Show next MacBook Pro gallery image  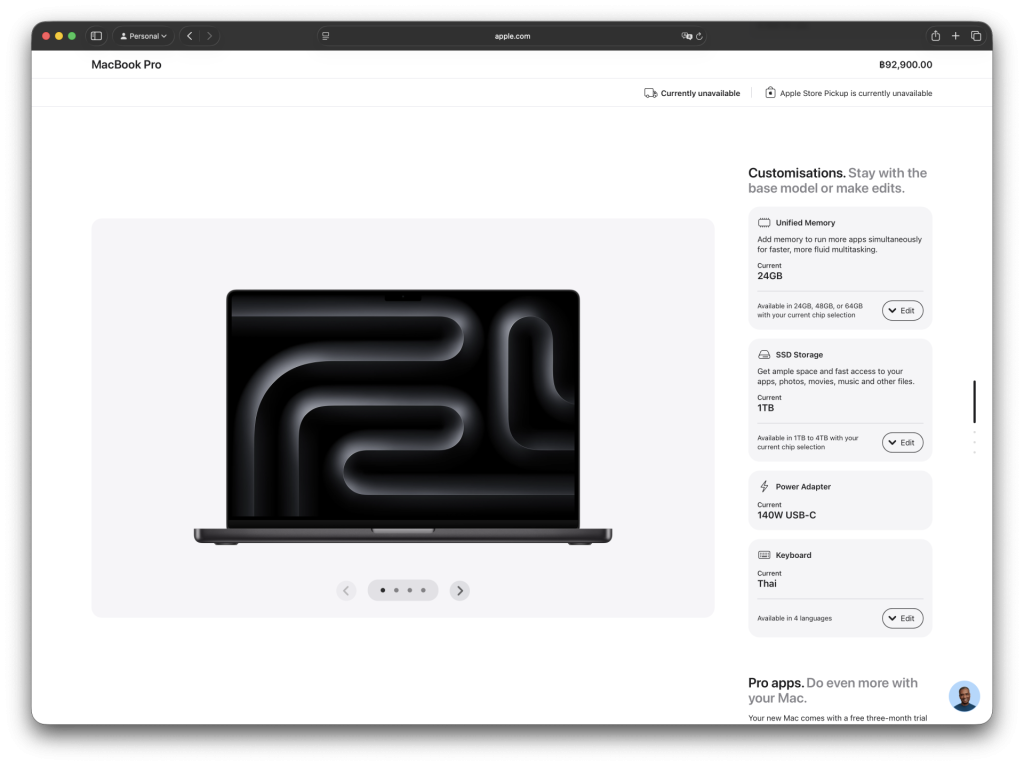[459, 591]
